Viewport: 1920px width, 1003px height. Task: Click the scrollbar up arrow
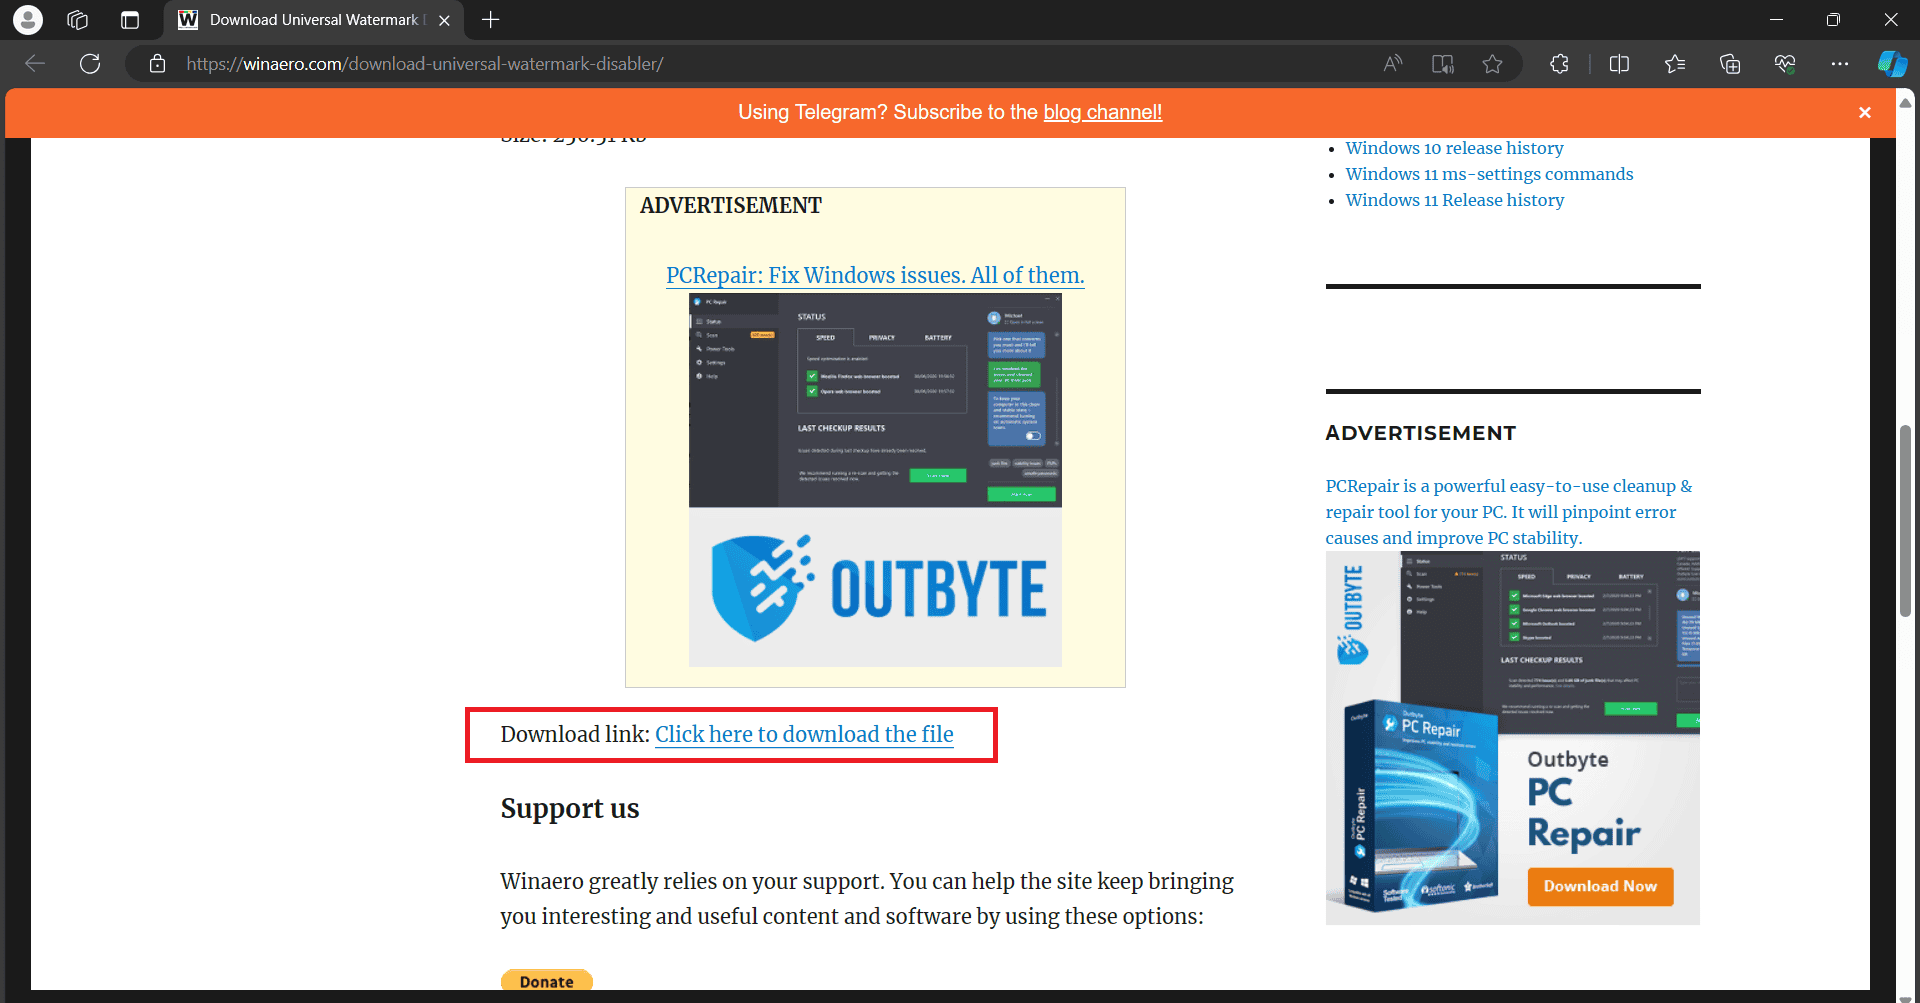coord(1906,101)
